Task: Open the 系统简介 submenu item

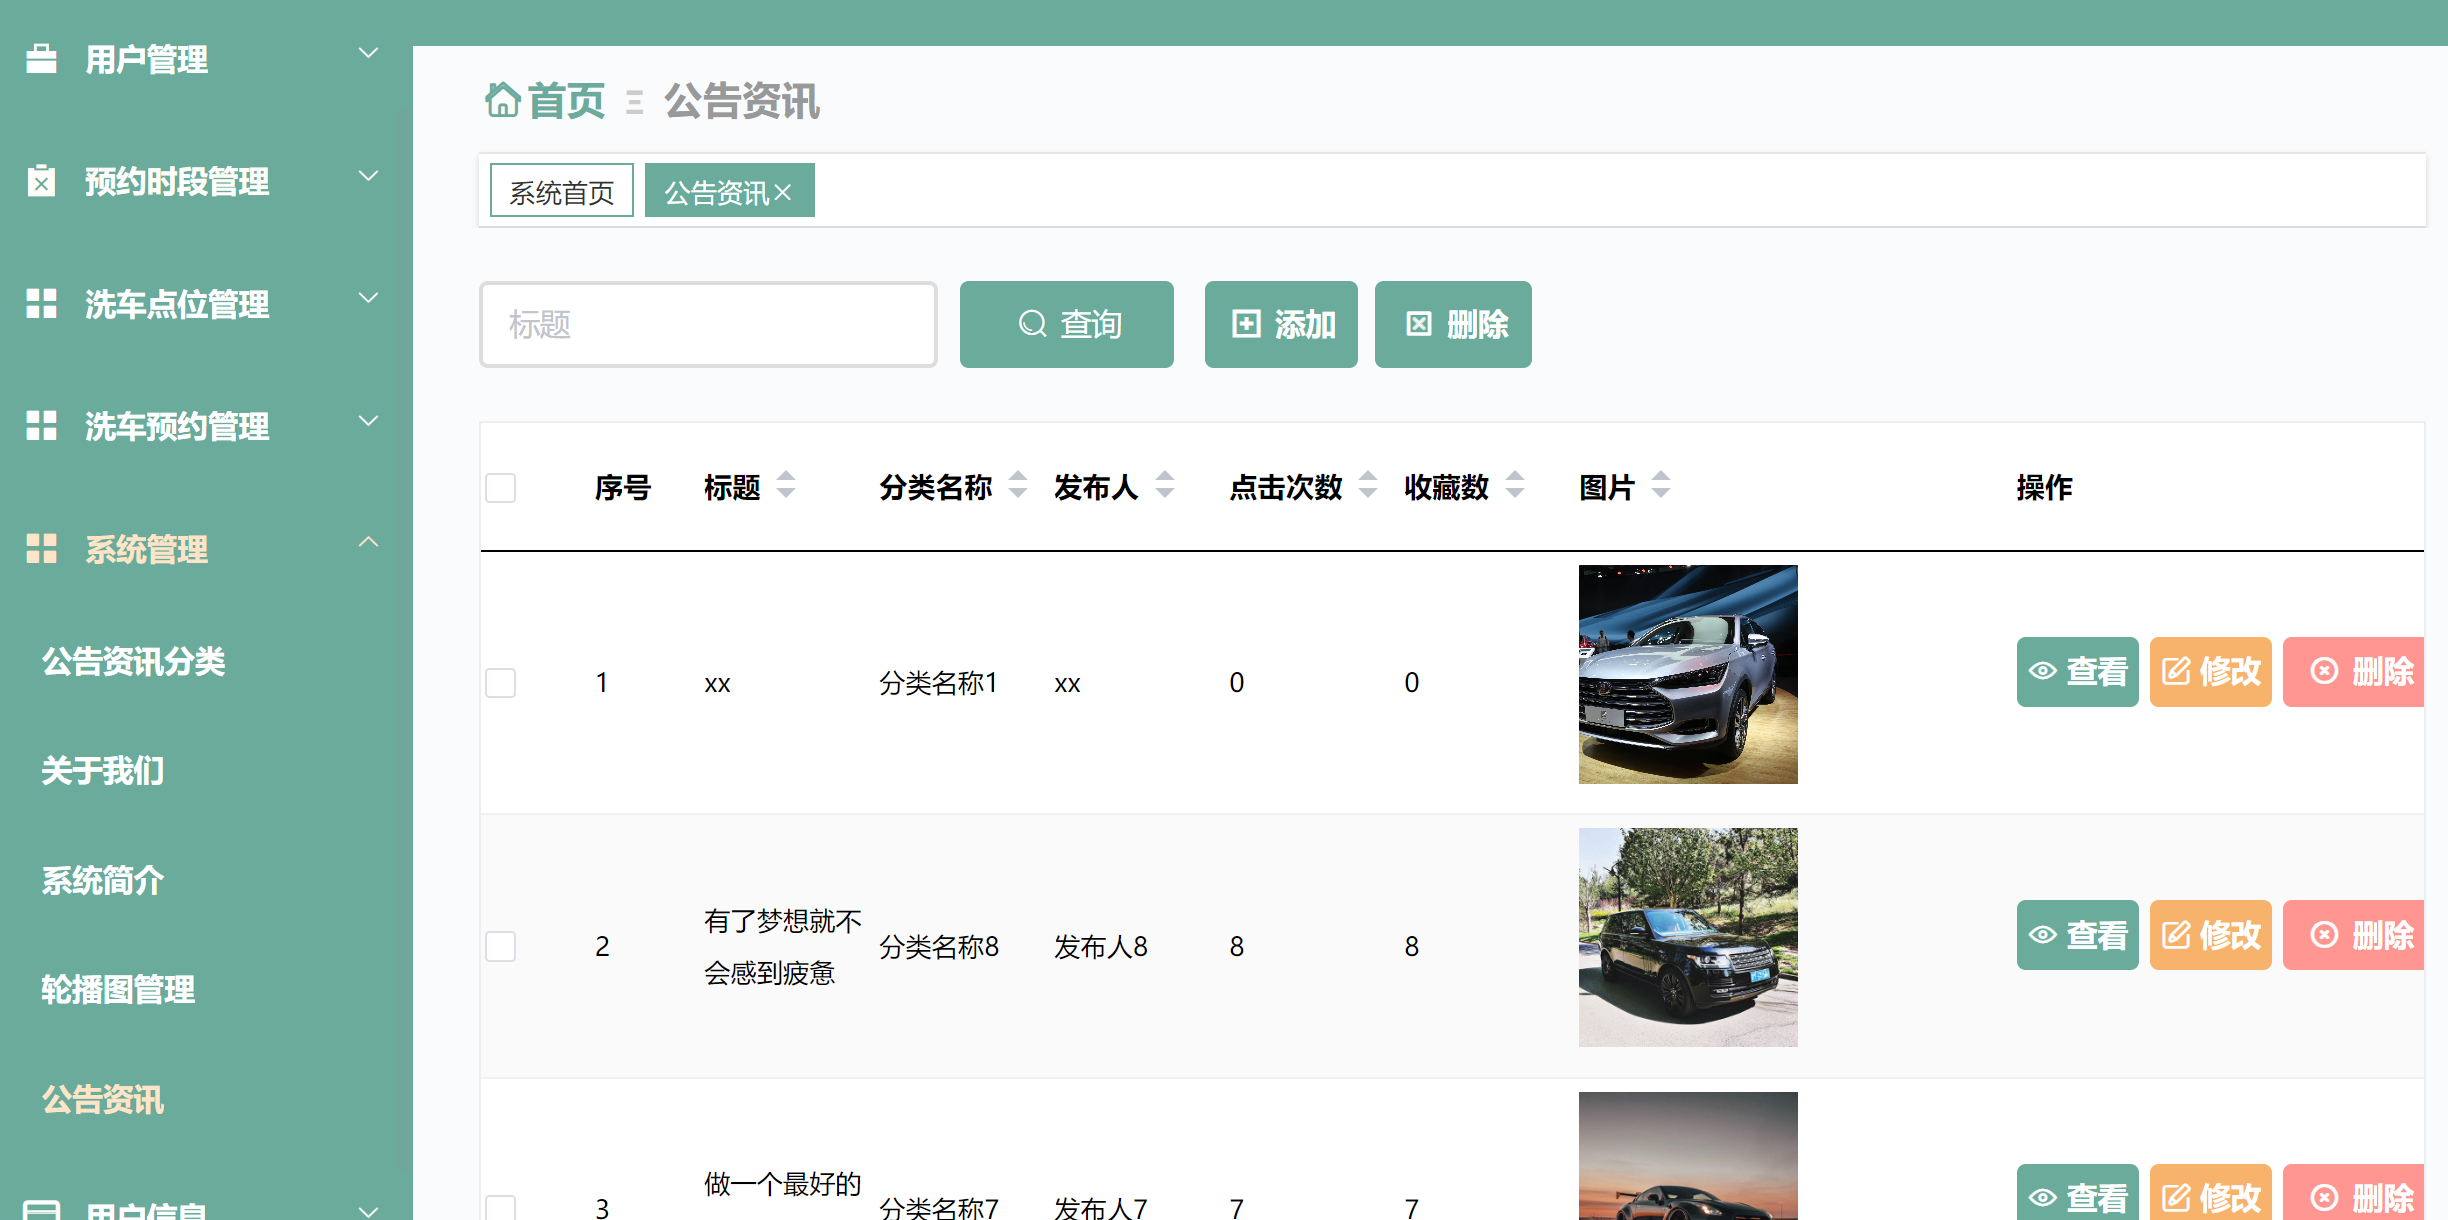Action: [x=103, y=881]
